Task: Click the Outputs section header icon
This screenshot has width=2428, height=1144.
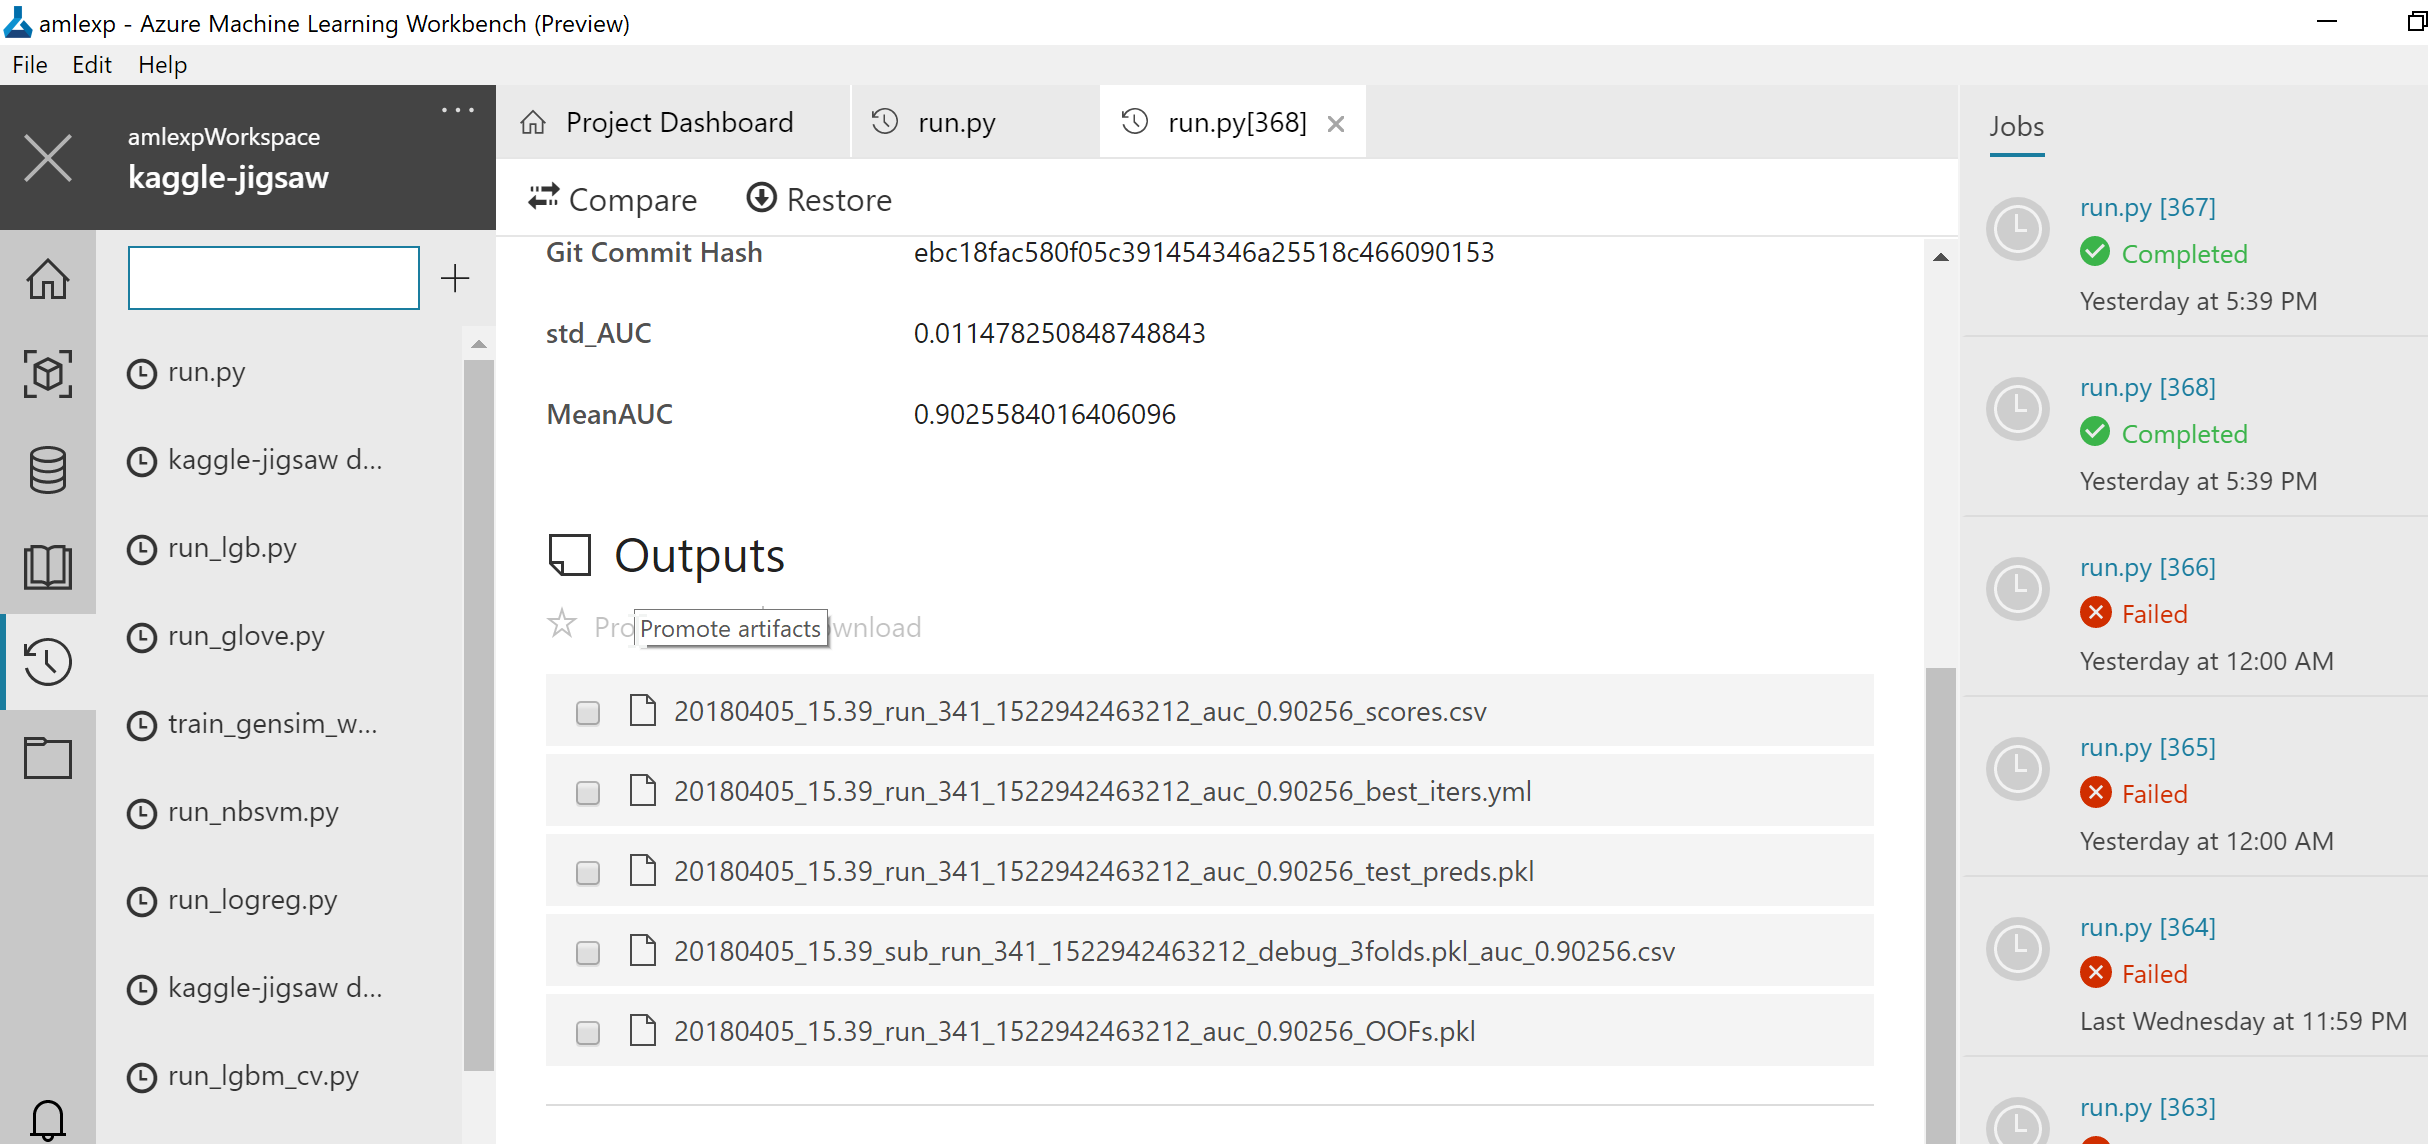Action: 570,555
